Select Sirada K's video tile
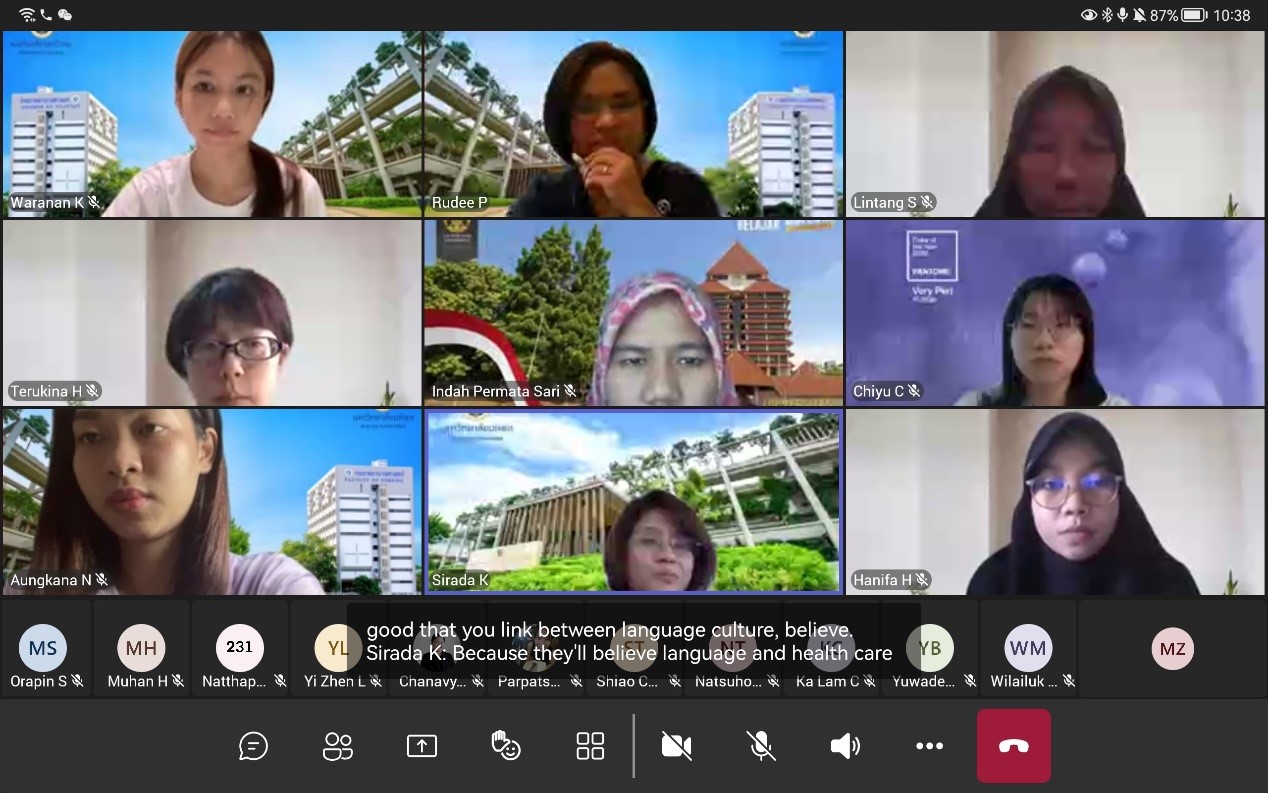Viewport: 1268px width, 793px height. click(633, 501)
